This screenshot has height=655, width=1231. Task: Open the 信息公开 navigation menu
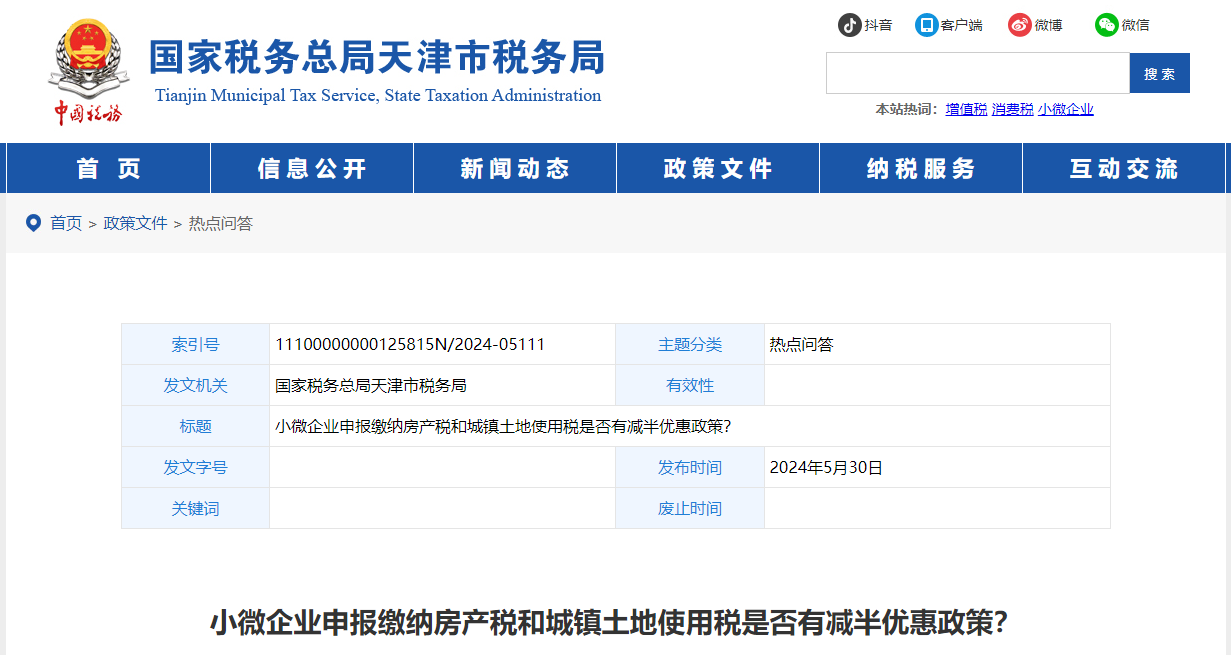pos(312,168)
